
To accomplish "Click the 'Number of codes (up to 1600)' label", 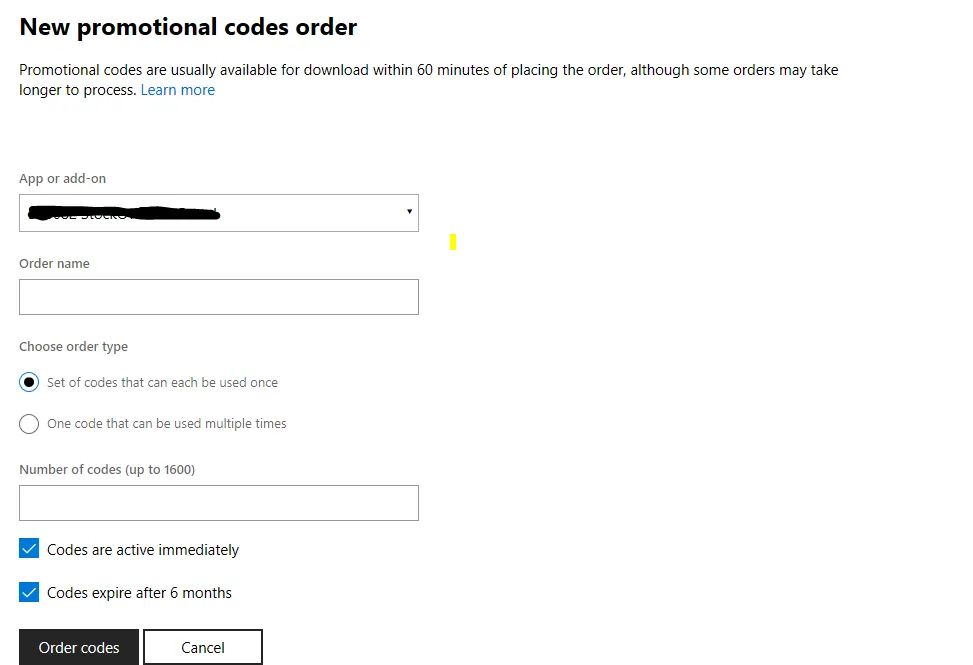I will point(107,469).
